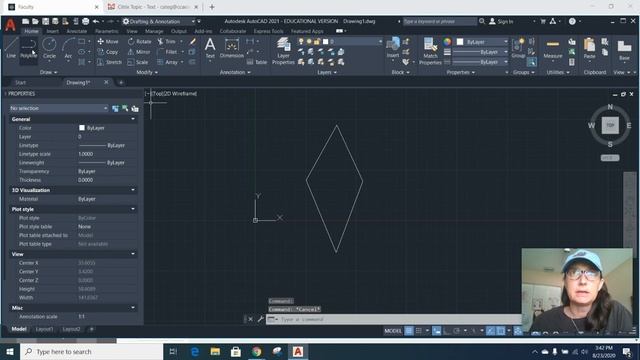Image resolution: width=640 pixels, height=360 pixels.
Task: Select the Line drawing tool
Action: pos(11,48)
